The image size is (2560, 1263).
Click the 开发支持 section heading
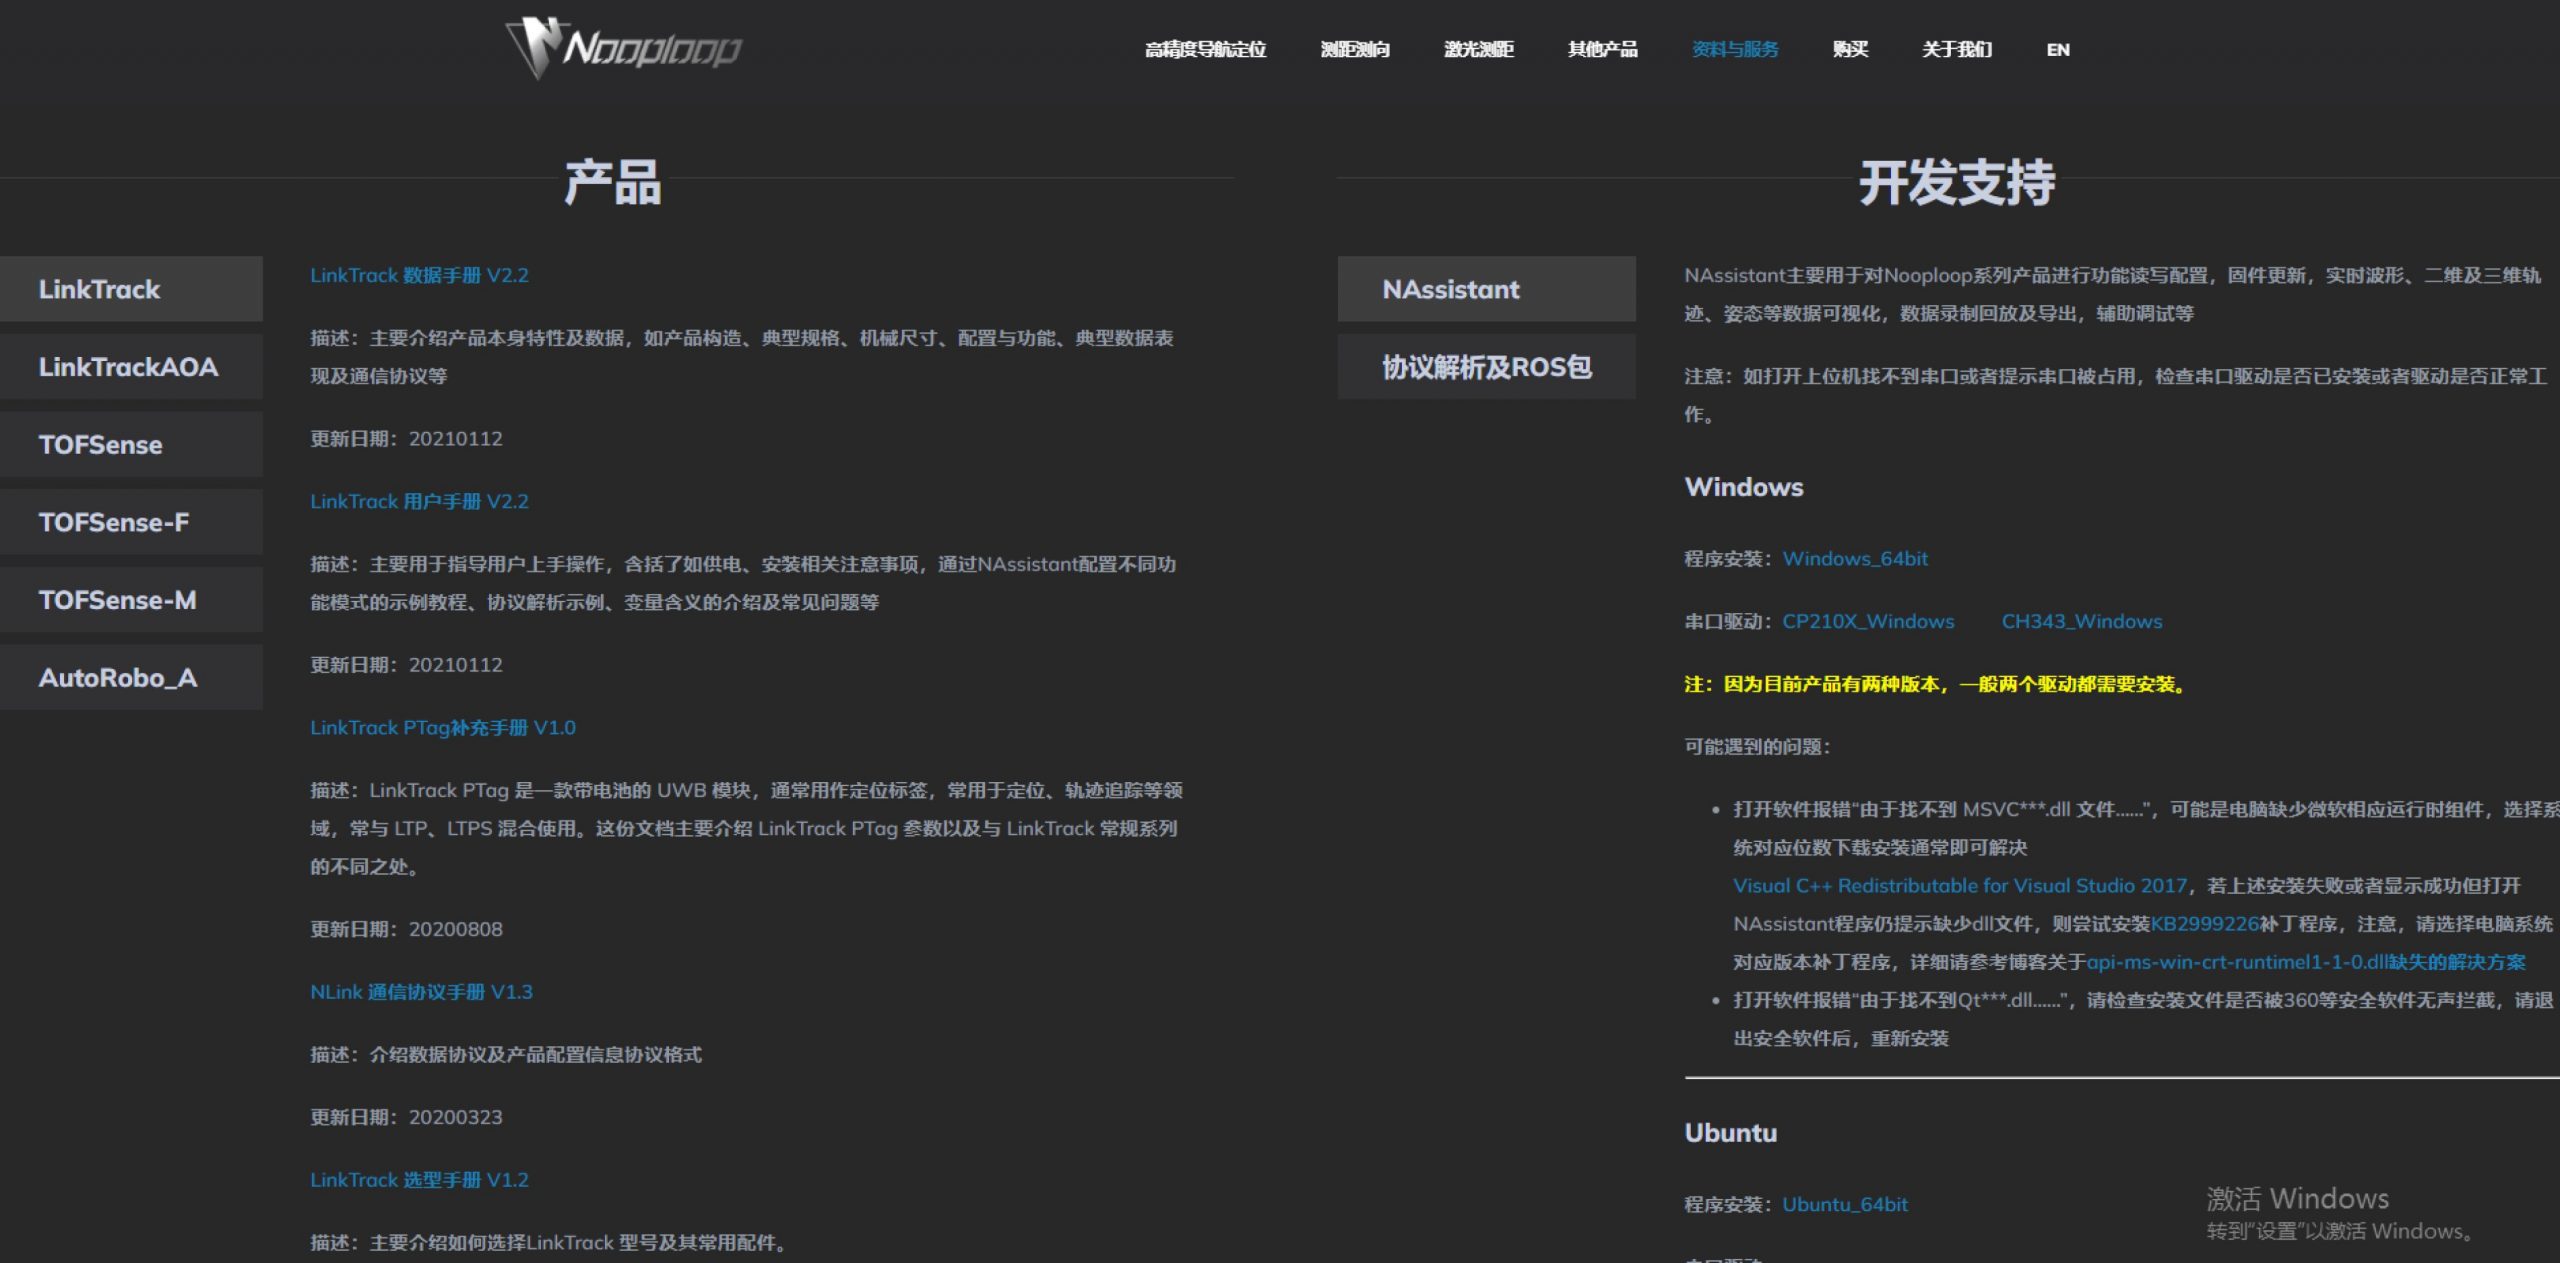[x=1956, y=183]
